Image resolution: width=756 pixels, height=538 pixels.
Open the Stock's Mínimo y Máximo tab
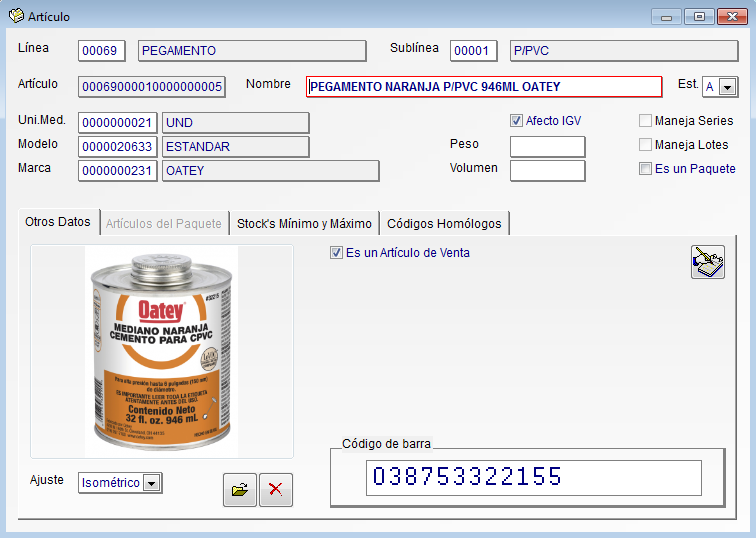click(304, 224)
